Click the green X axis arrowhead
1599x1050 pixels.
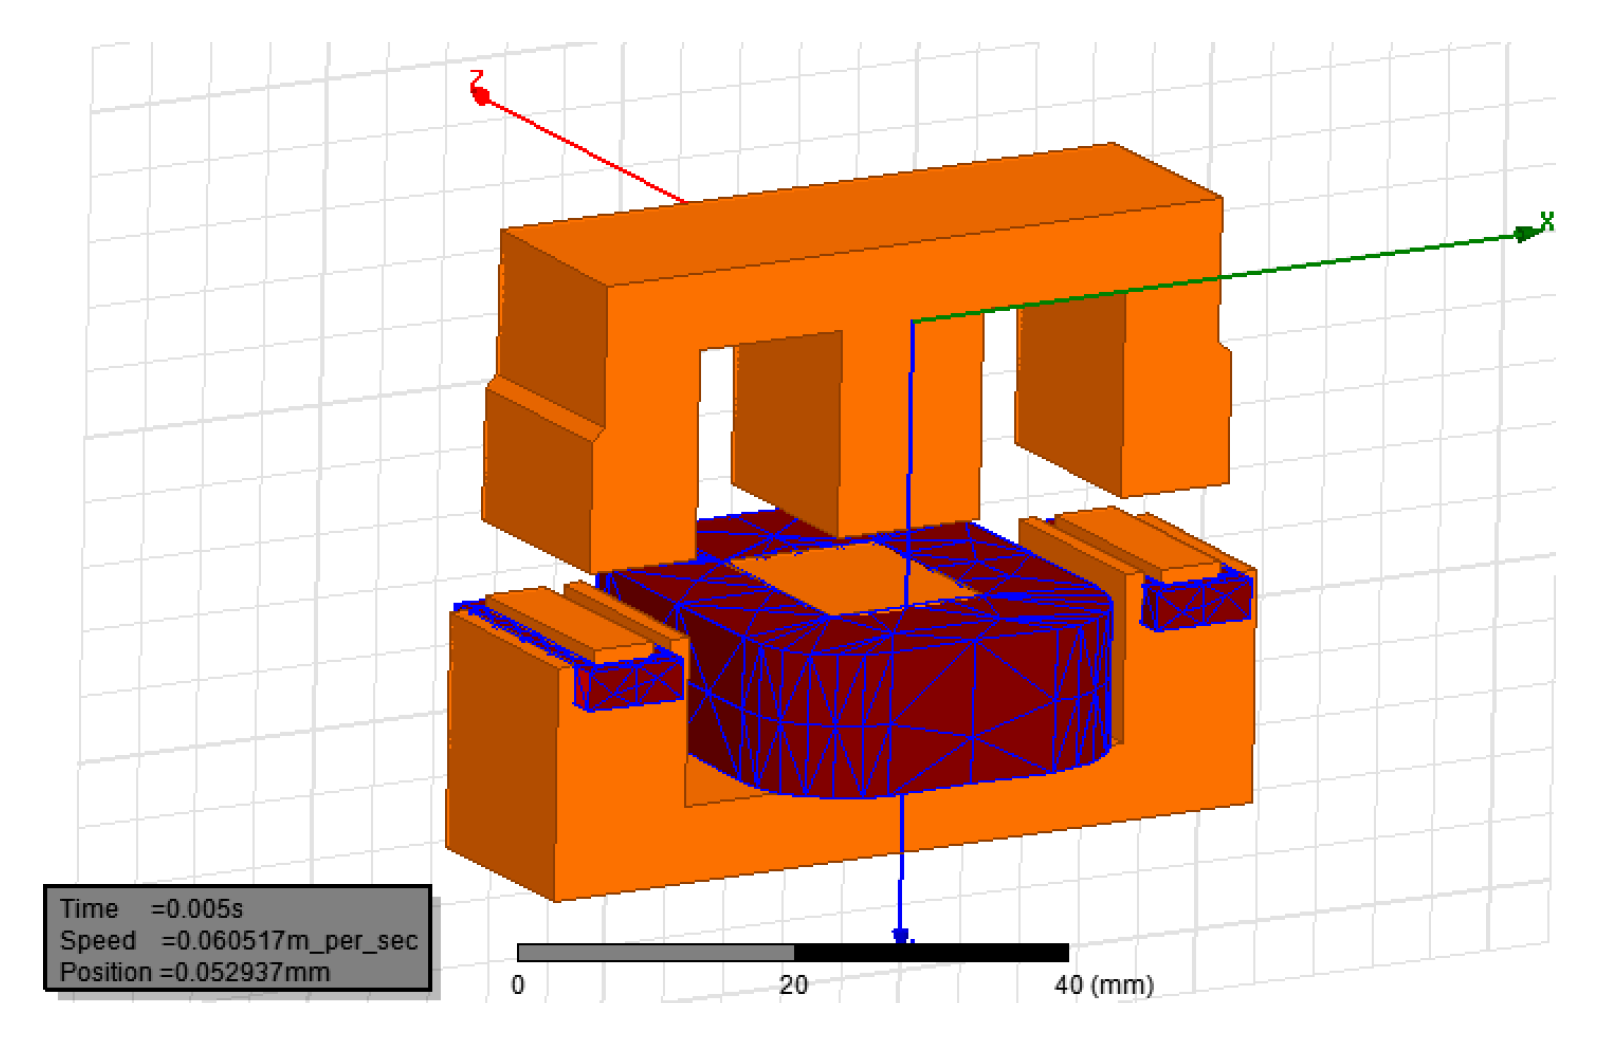(x=1527, y=234)
